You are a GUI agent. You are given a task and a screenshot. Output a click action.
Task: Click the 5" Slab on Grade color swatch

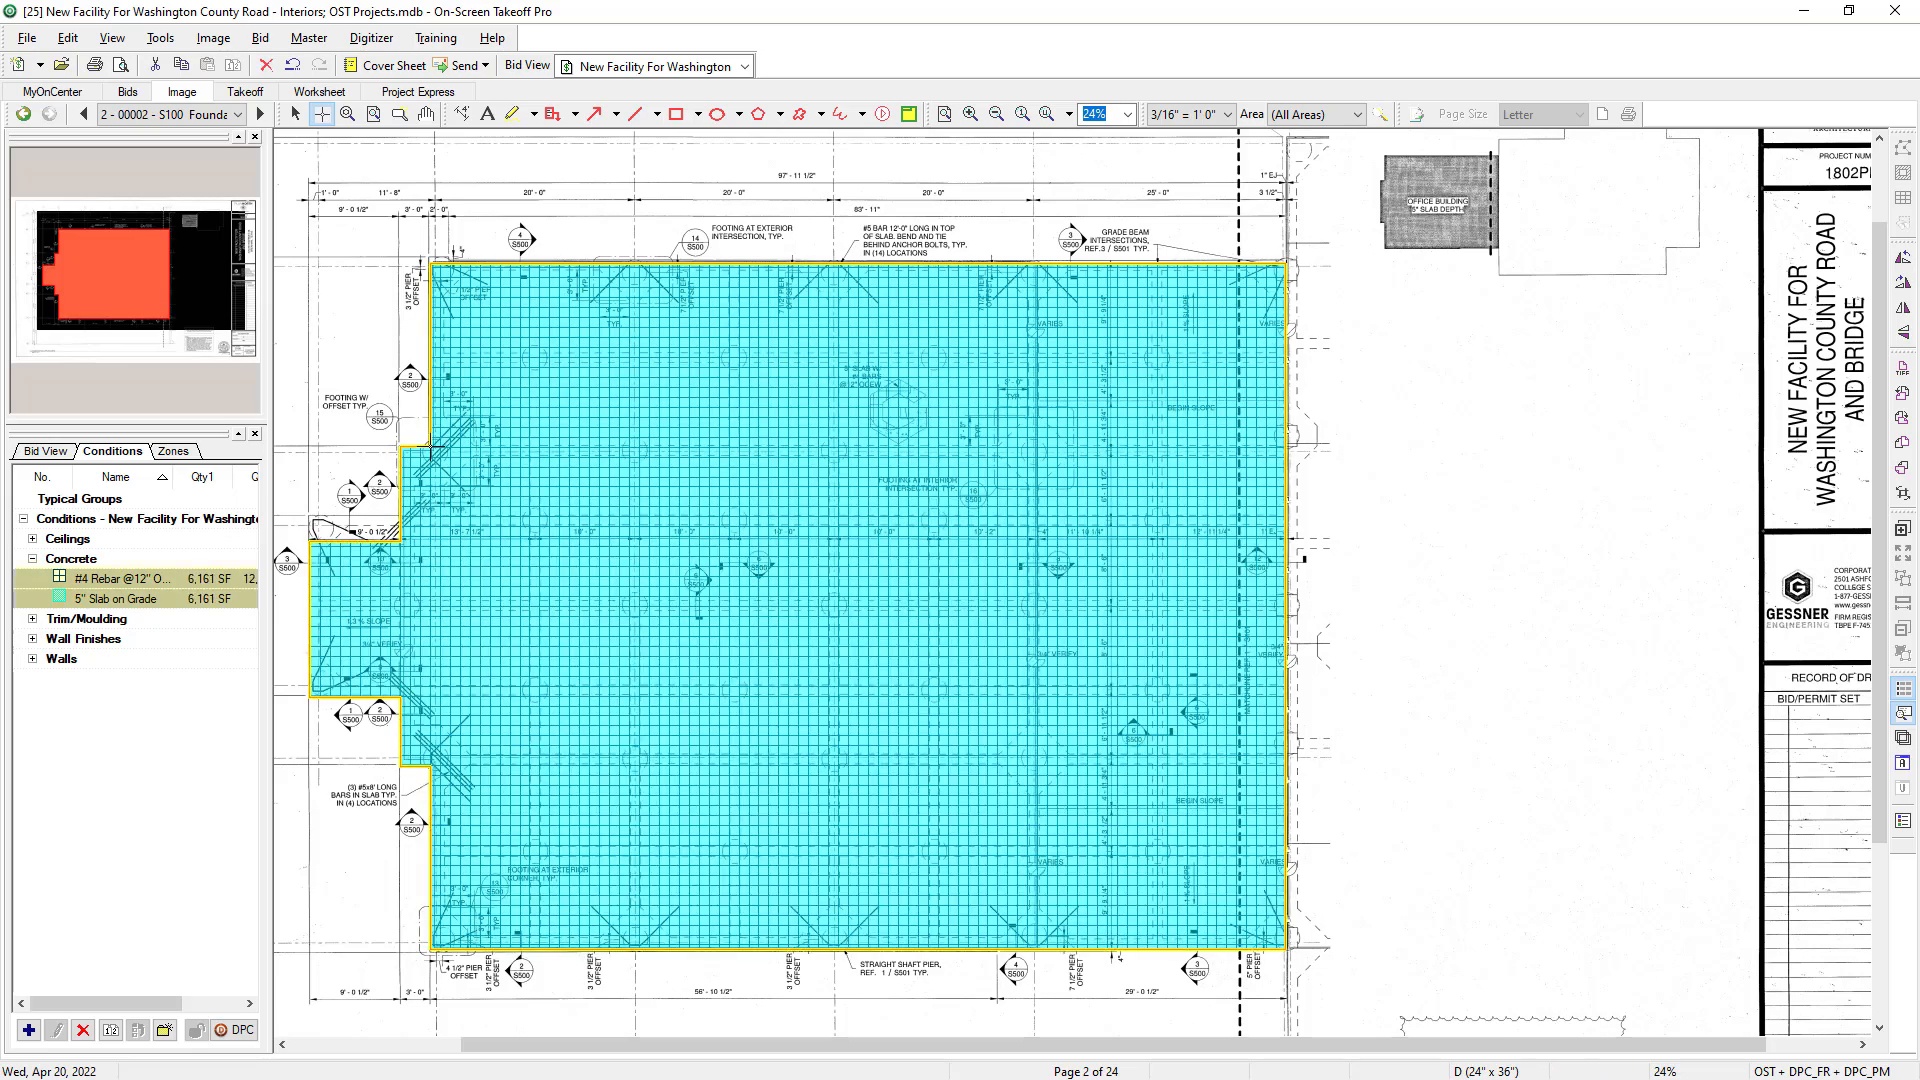(59, 598)
